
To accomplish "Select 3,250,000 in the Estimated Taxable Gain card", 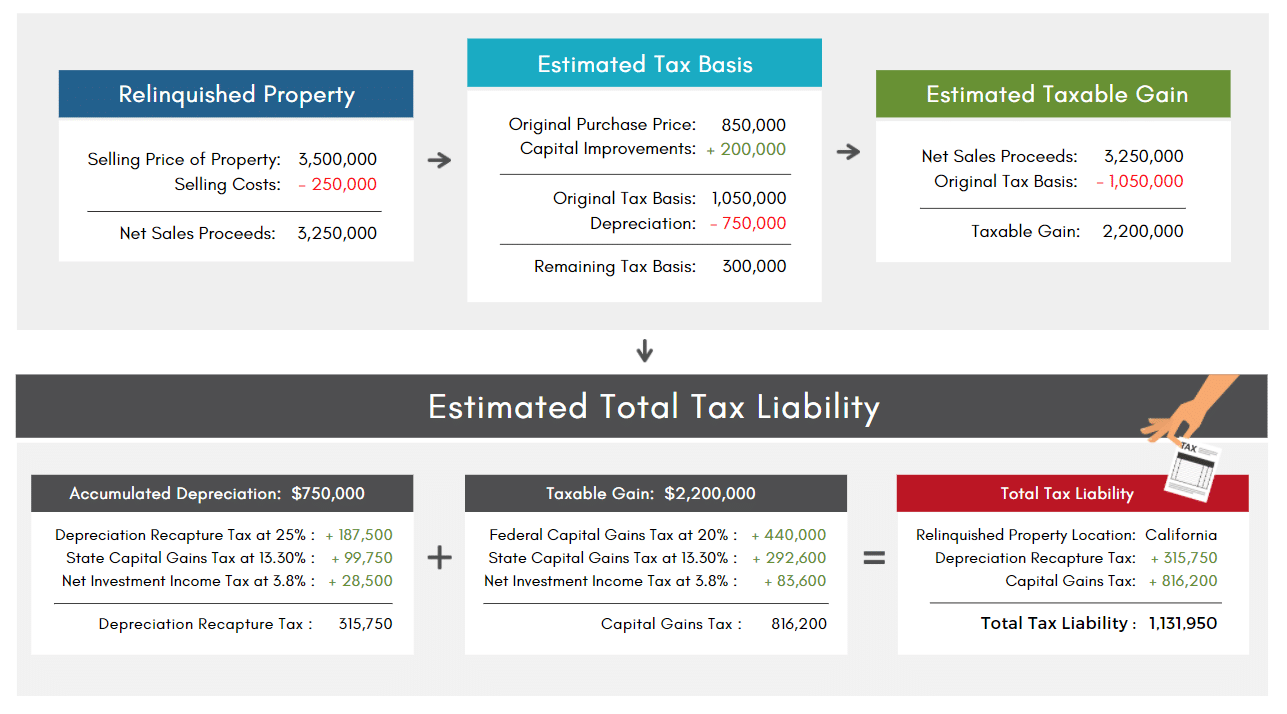I will pos(1144,156).
